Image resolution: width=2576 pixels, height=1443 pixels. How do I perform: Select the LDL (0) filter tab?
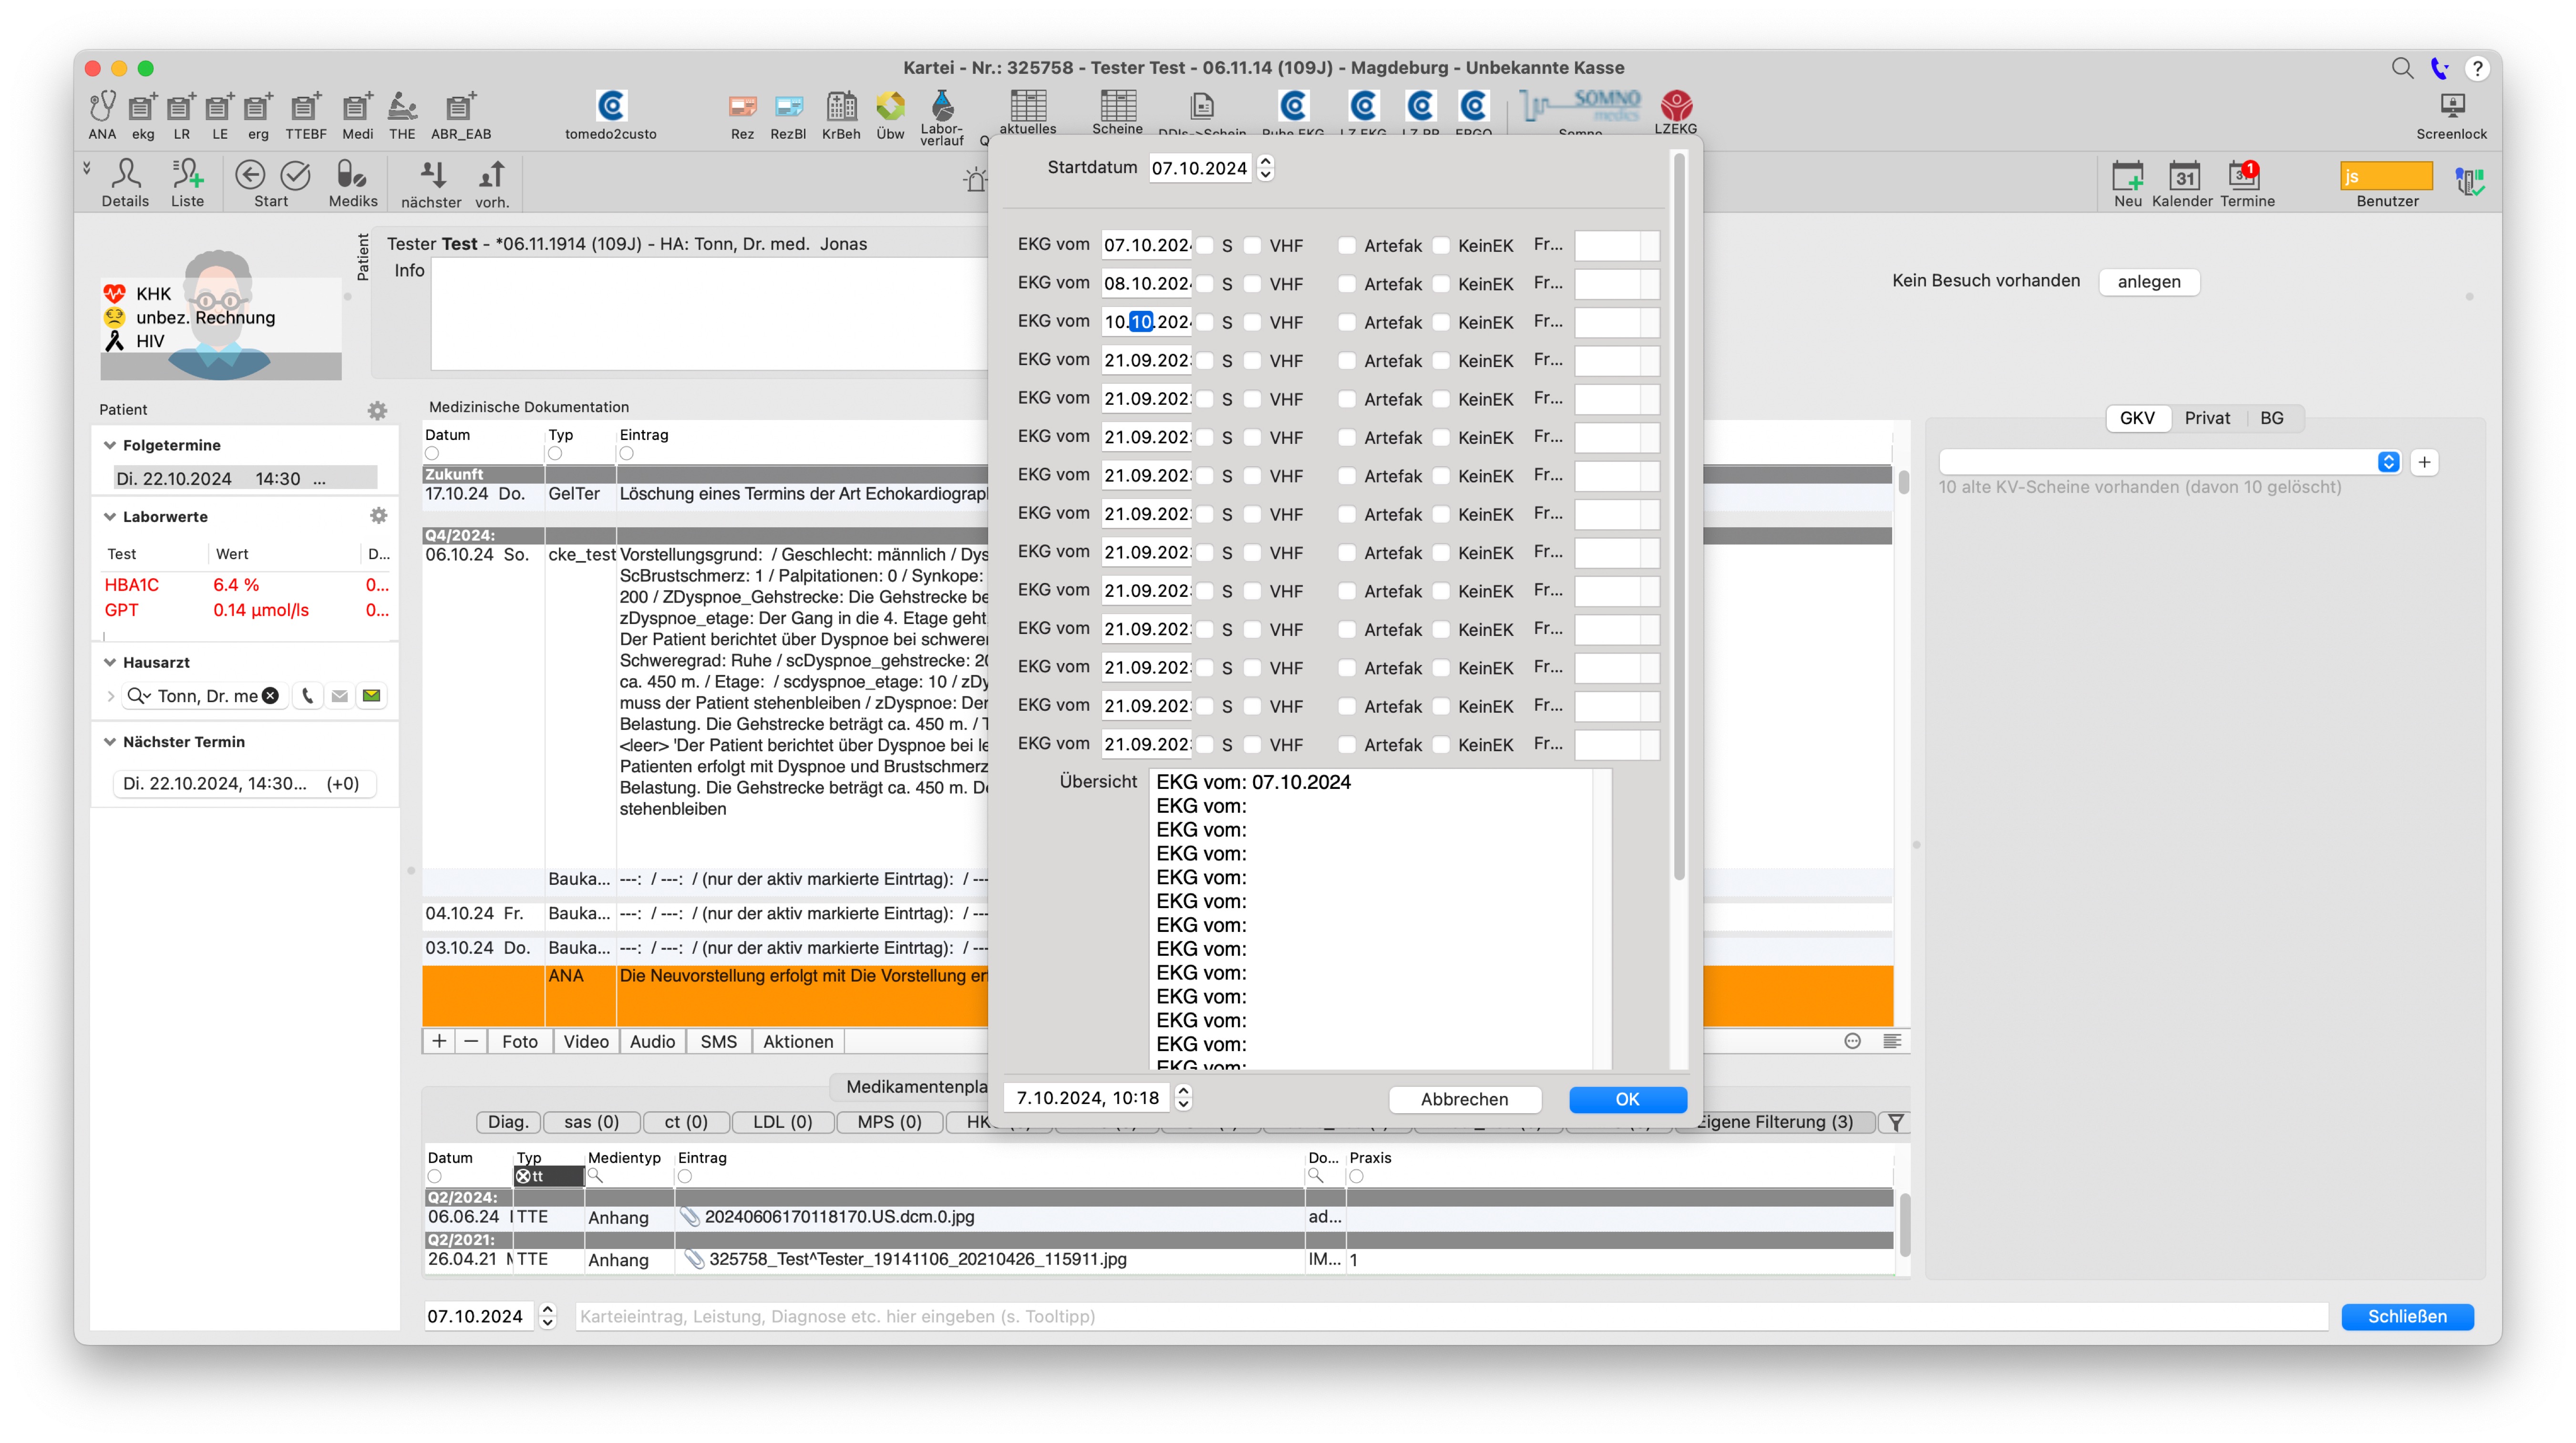782,1122
